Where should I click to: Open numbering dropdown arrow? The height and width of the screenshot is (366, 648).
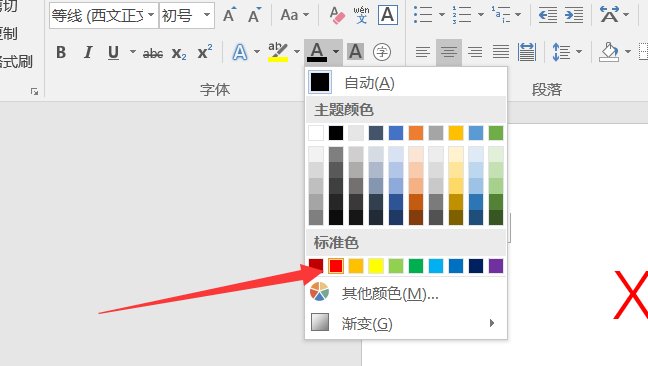[x=481, y=15]
